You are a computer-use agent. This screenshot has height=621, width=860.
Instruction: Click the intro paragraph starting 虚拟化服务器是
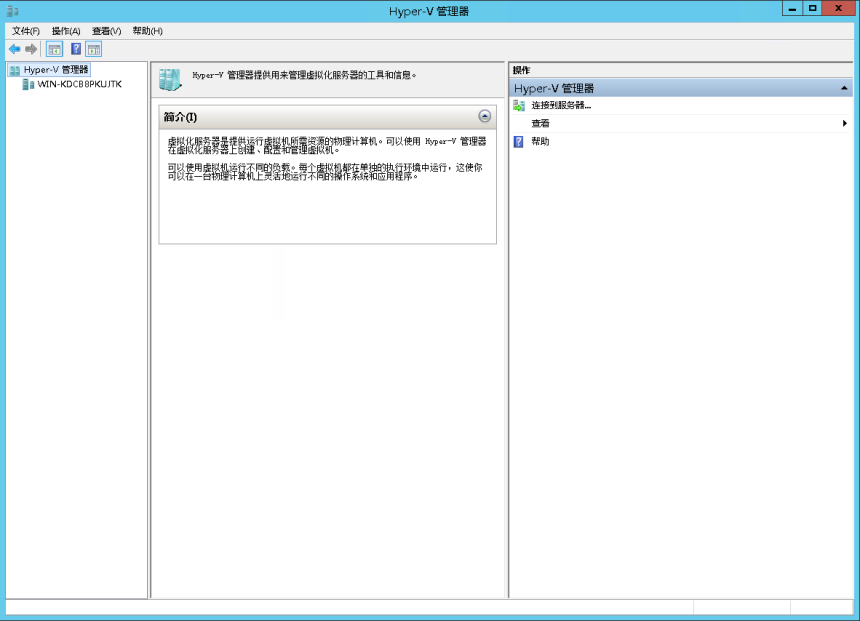(x=327, y=145)
